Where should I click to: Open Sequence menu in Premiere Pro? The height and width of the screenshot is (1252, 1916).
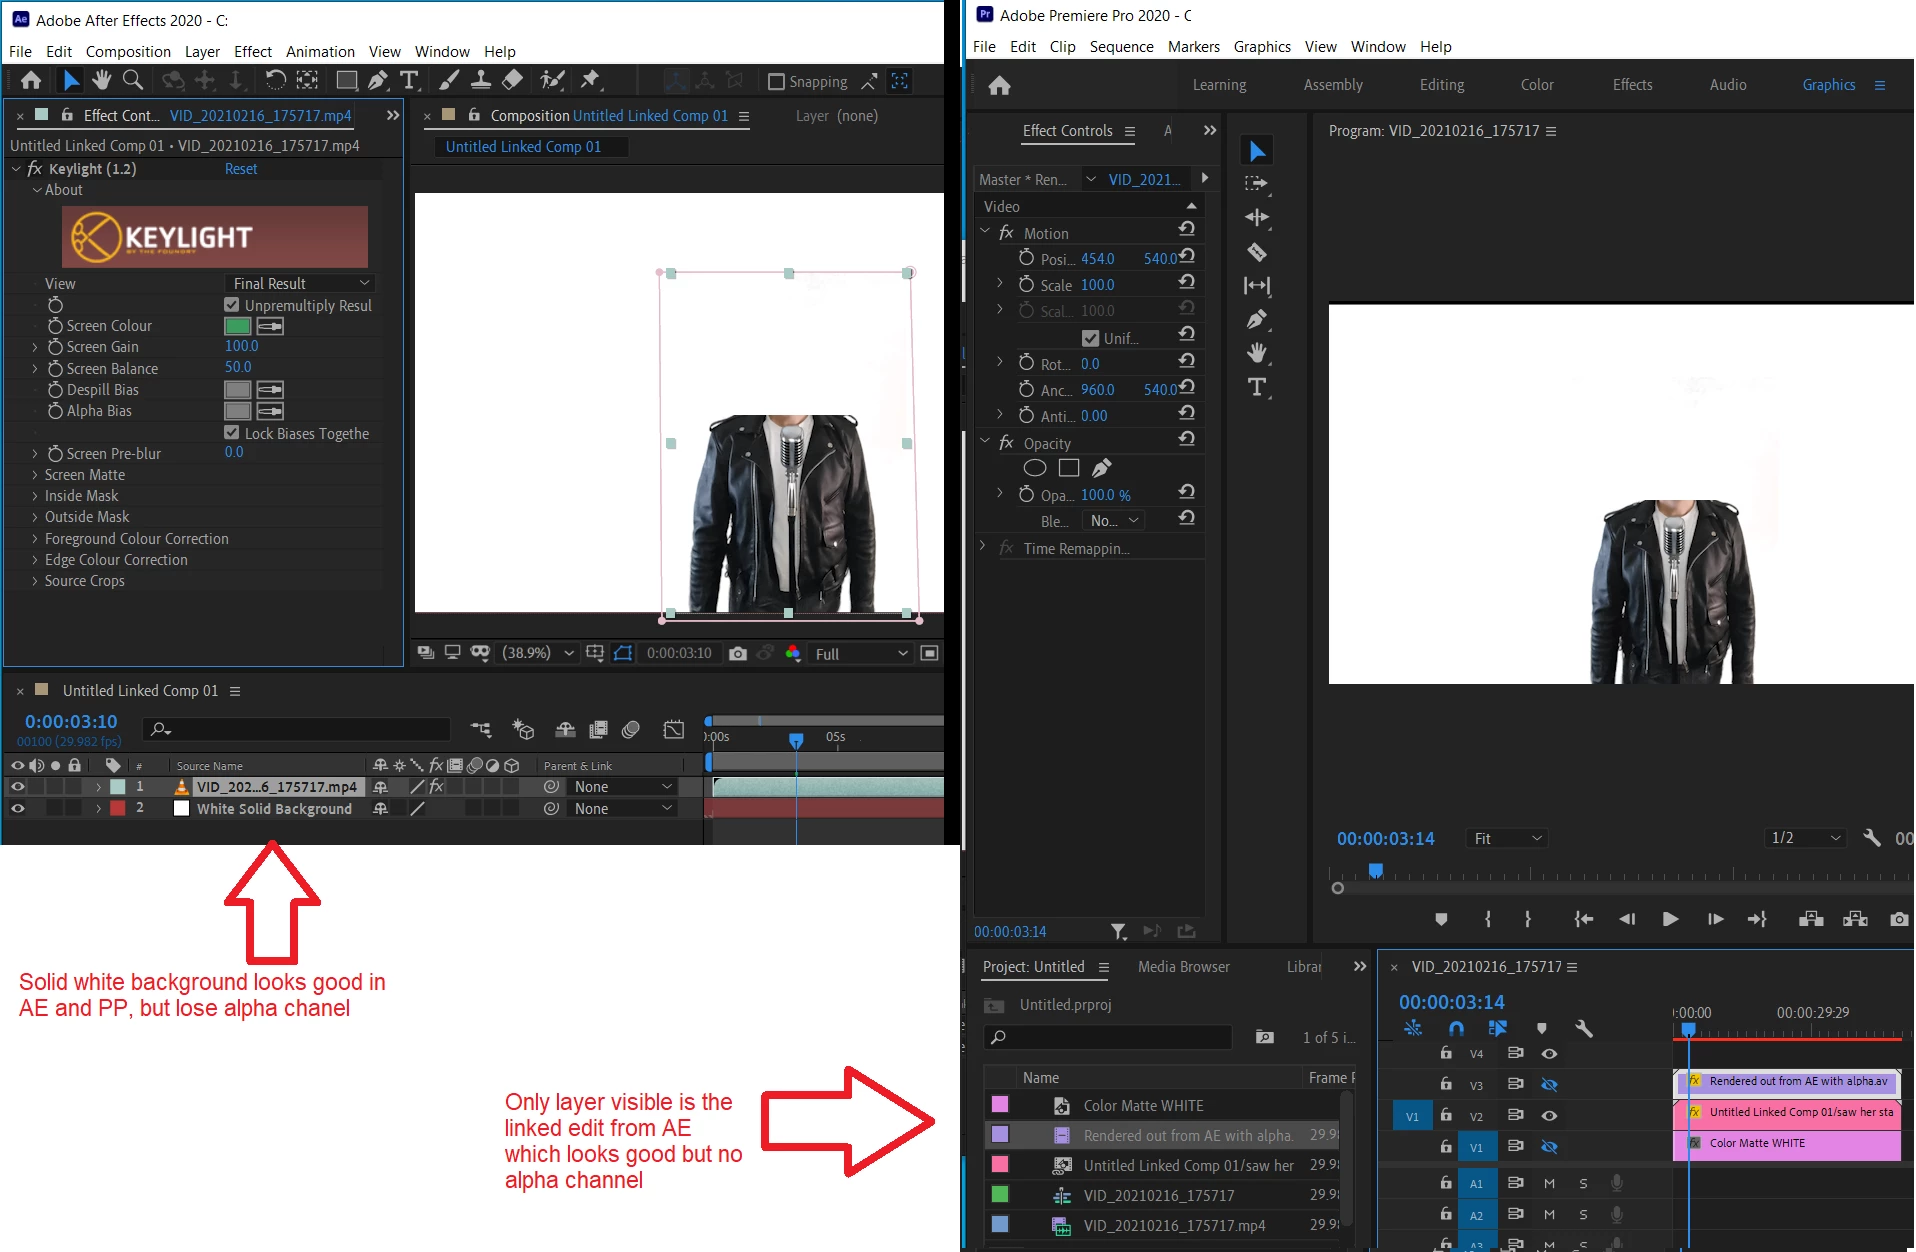tap(1121, 47)
